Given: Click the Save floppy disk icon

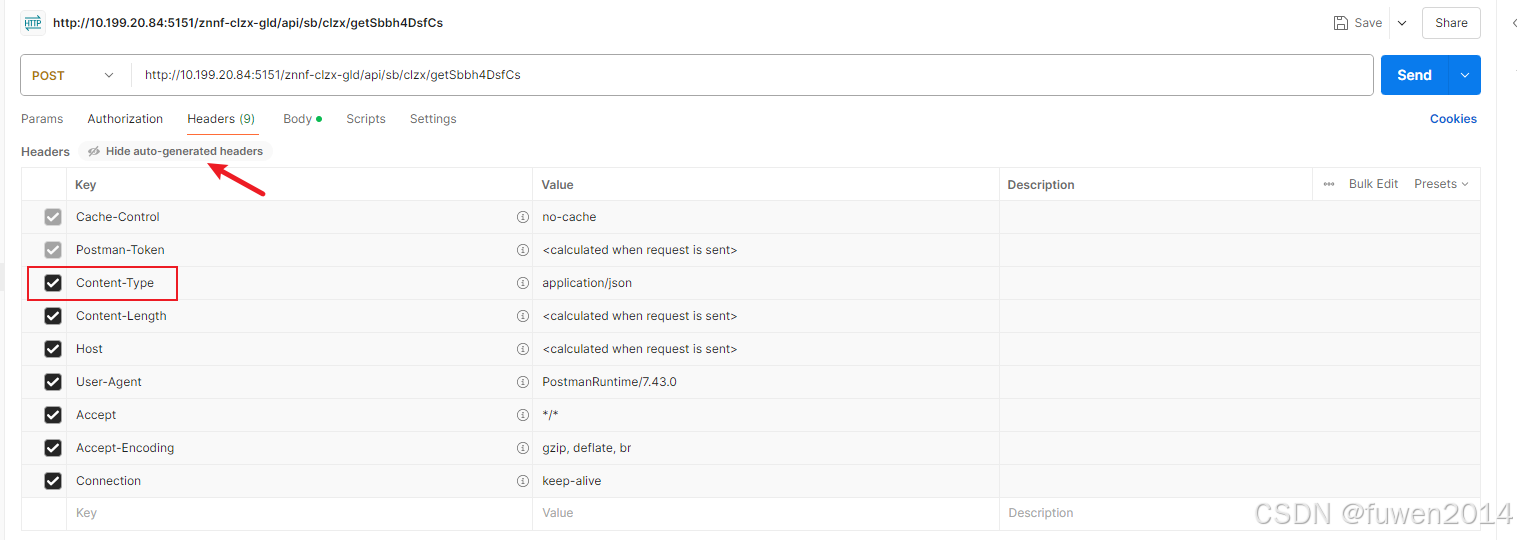Looking at the screenshot, I should point(1340,23).
